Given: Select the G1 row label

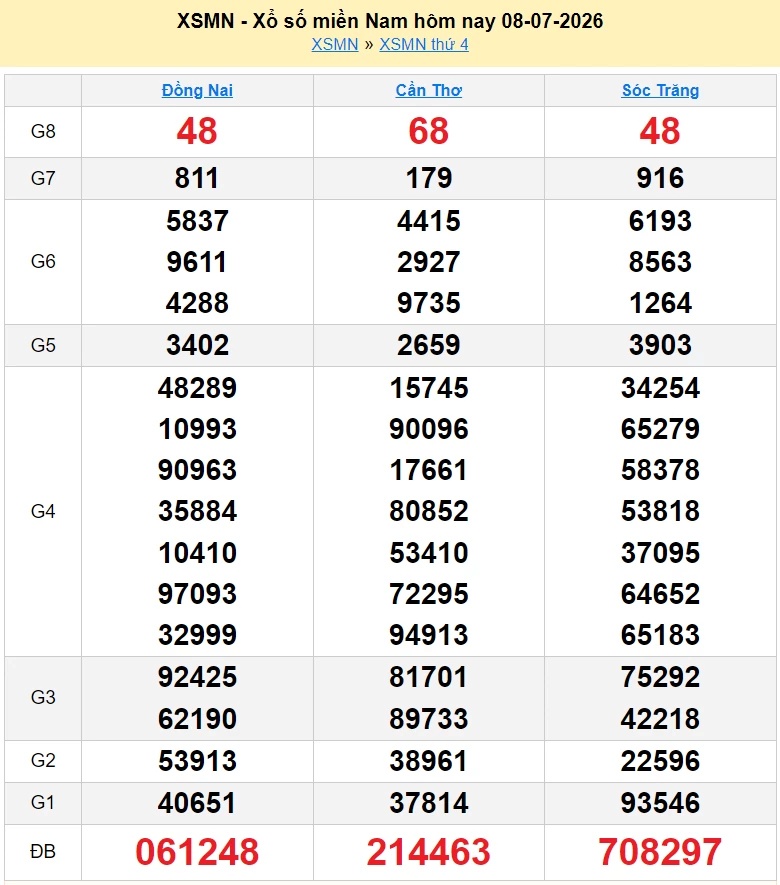Looking at the screenshot, I should coord(43,802).
